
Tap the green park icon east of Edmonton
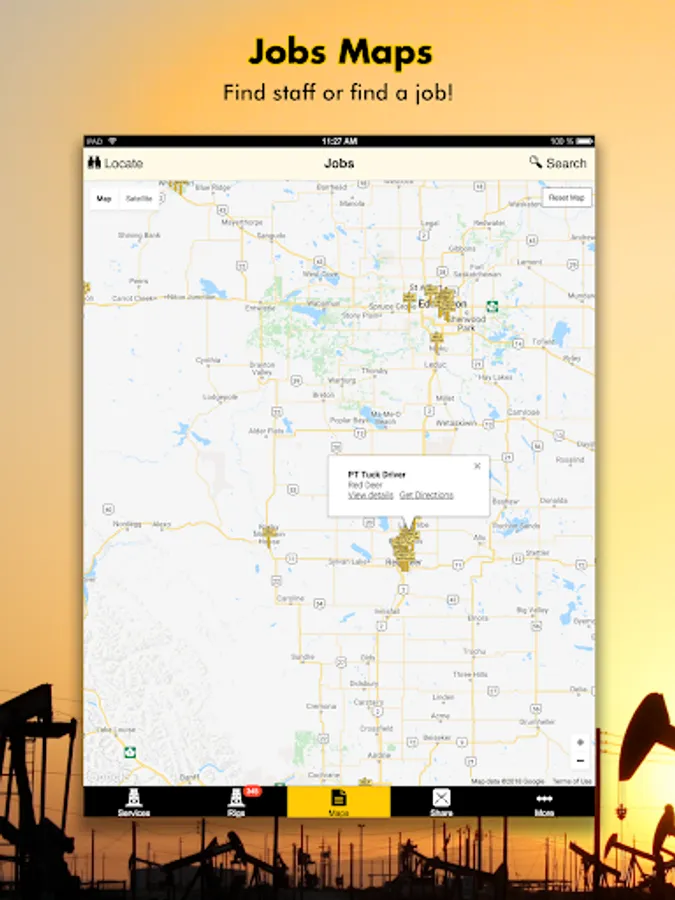(492, 307)
